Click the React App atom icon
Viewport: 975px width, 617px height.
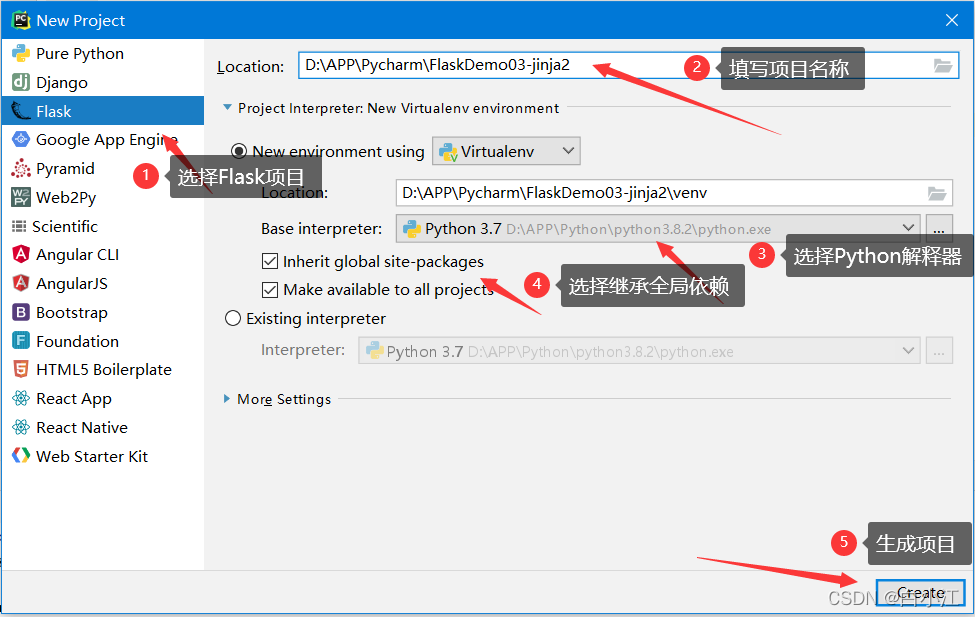[21, 398]
